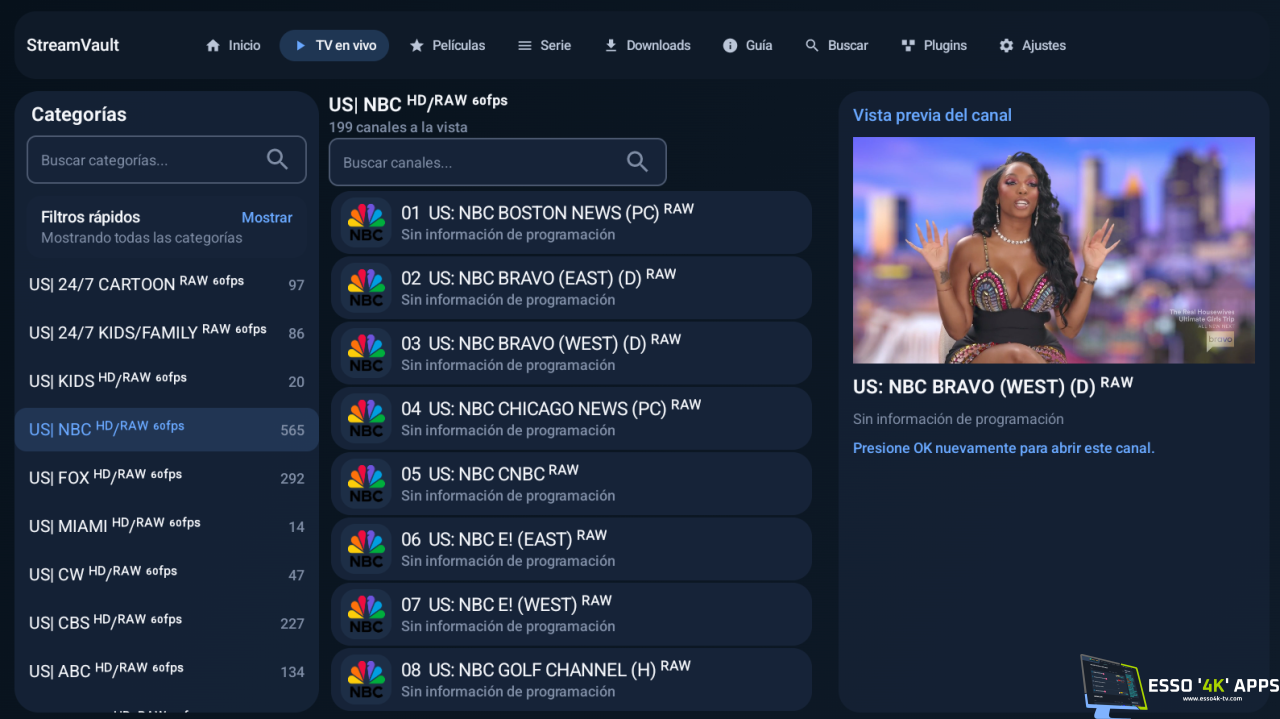Image resolution: width=1280 pixels, height=719 pixels.
Task: Click the gear icon beside Ajustes
Action: coord(1006,45)
